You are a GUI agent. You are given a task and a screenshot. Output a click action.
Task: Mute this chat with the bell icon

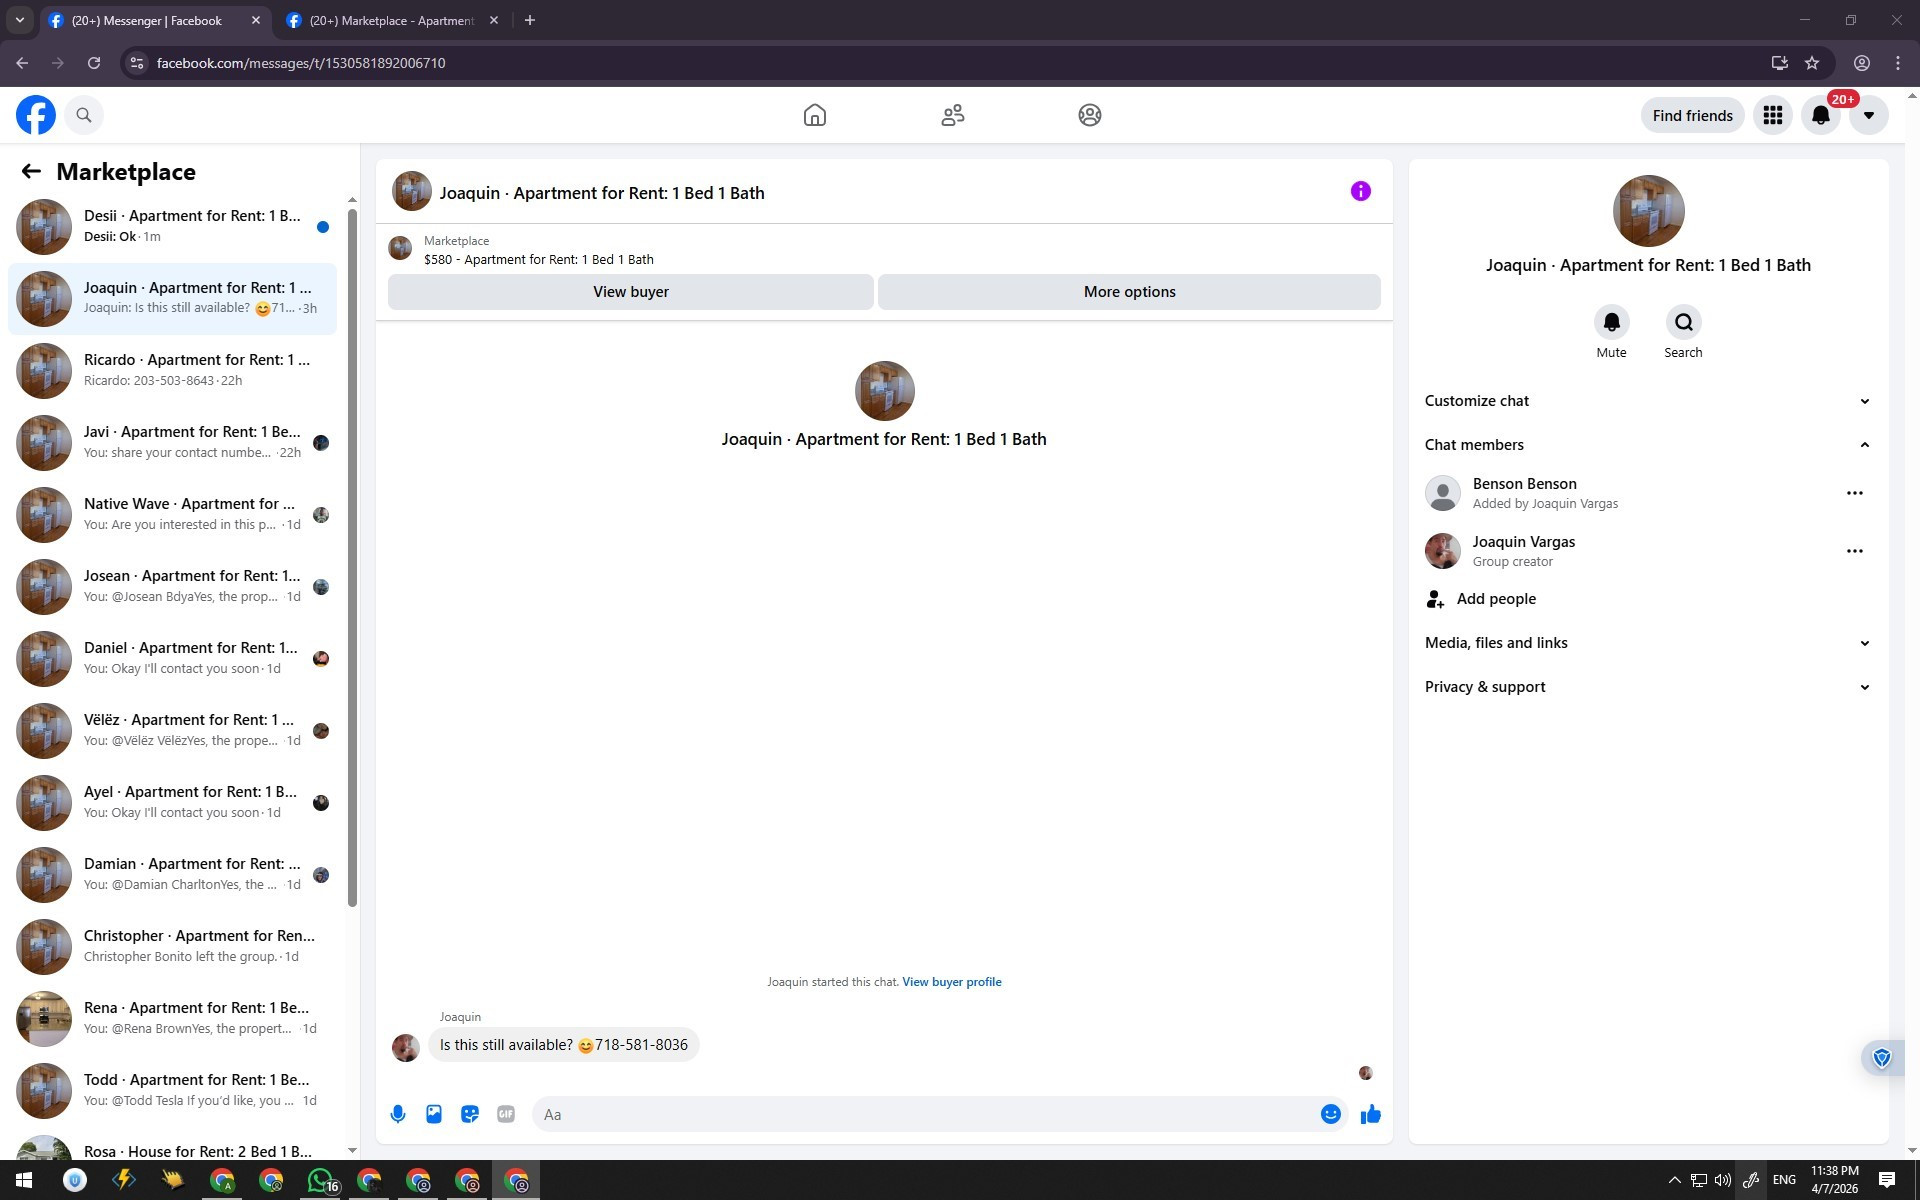[1611, 322]
